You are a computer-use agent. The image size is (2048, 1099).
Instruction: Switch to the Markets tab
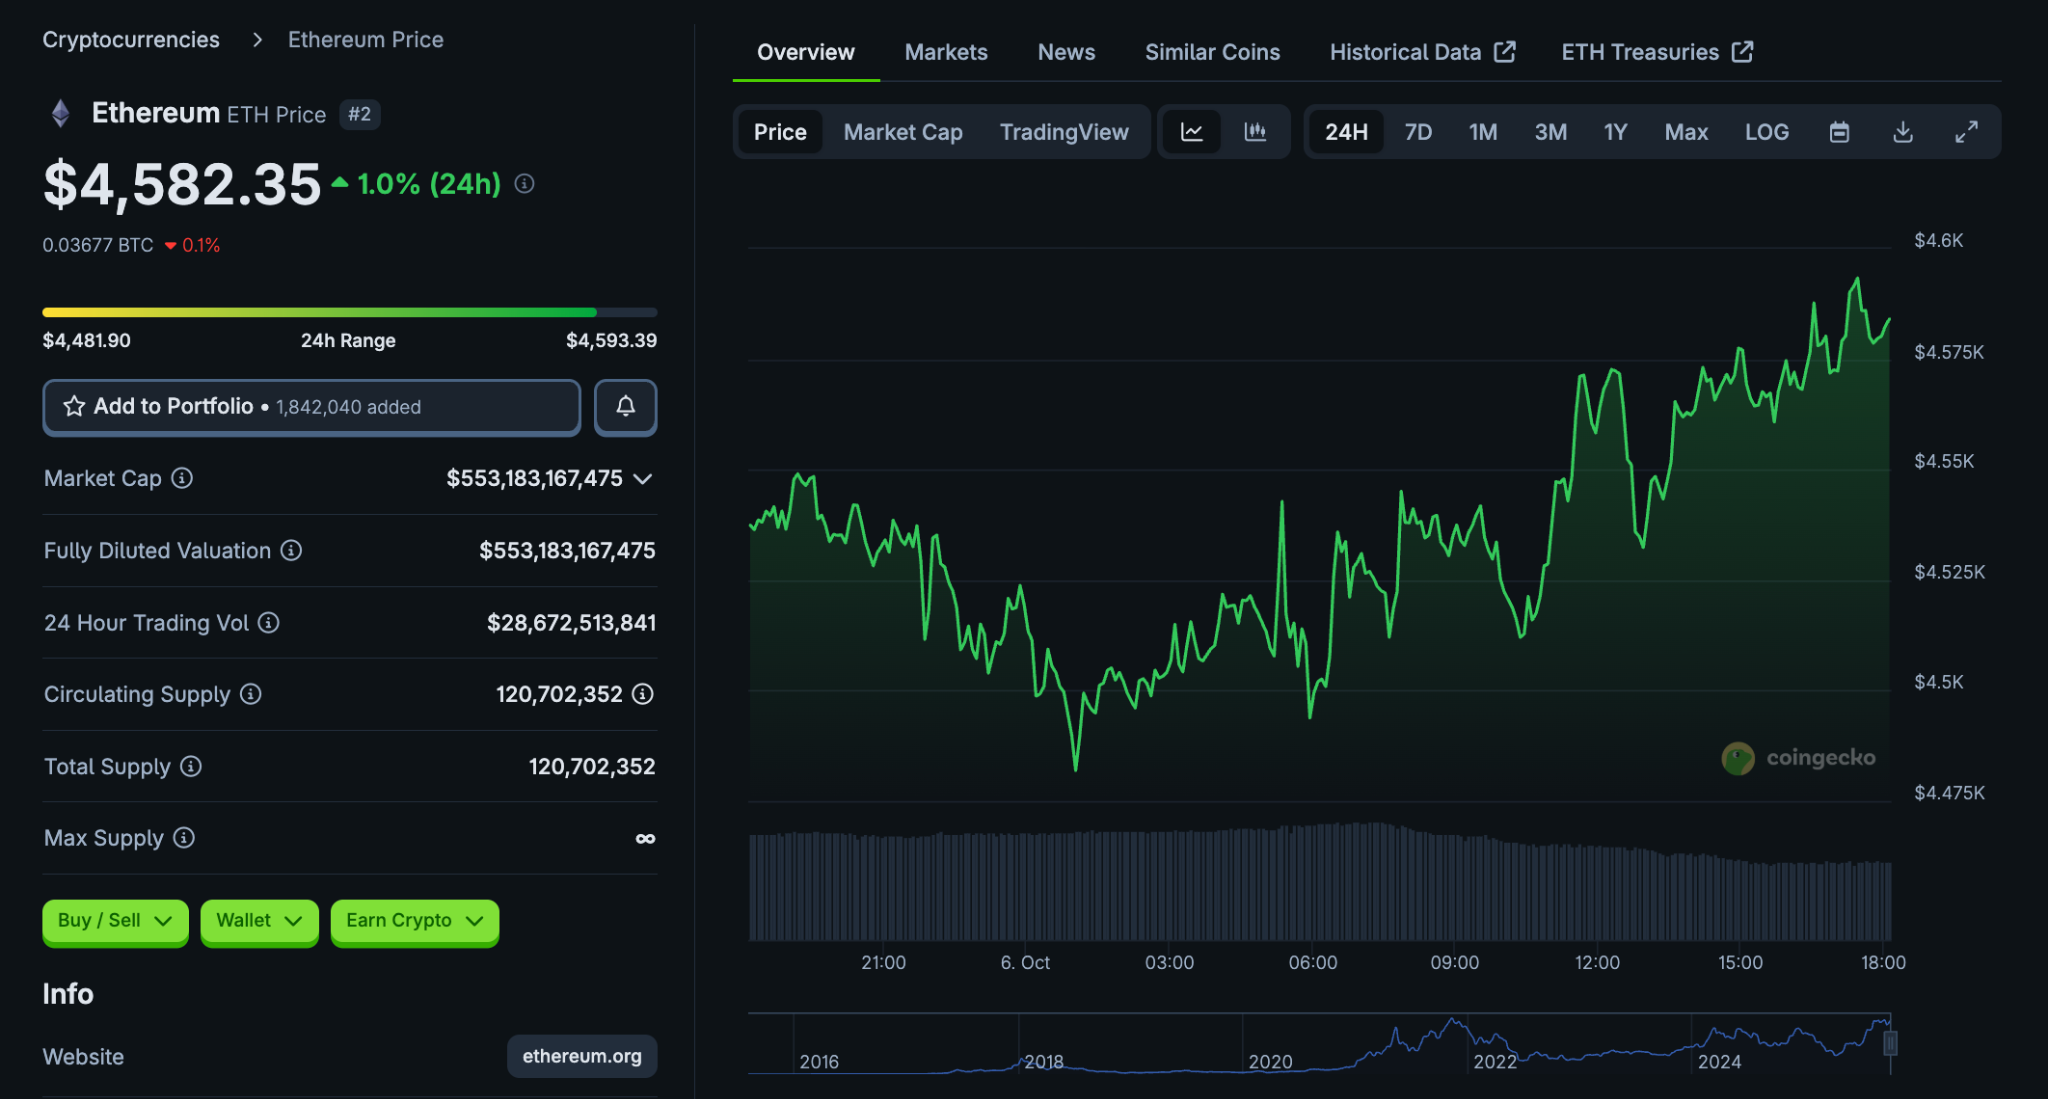coord(945,52)
